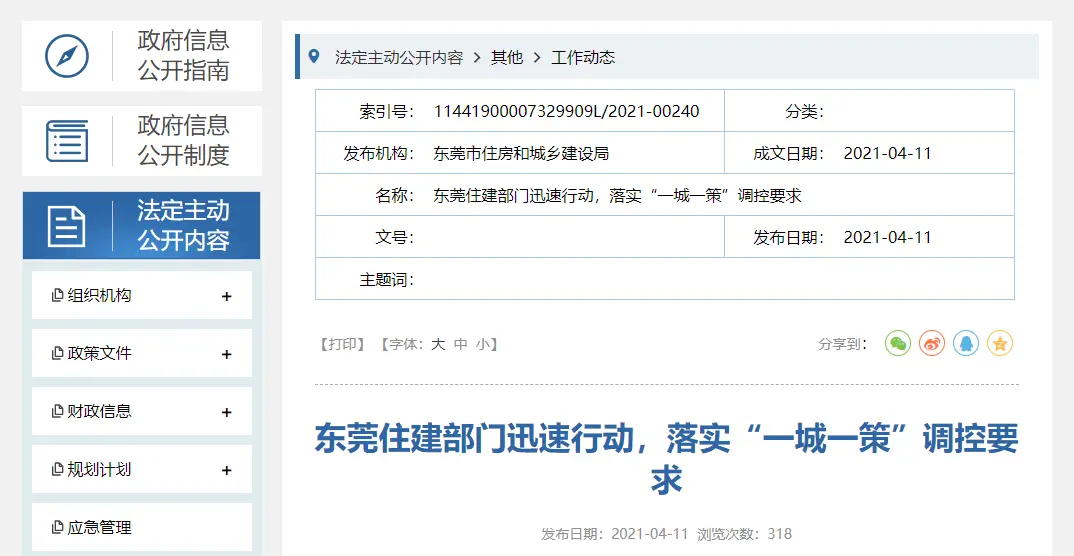Click the 发布机构 label cell
The image size is (1074, 556).
(x=378, y=153)
